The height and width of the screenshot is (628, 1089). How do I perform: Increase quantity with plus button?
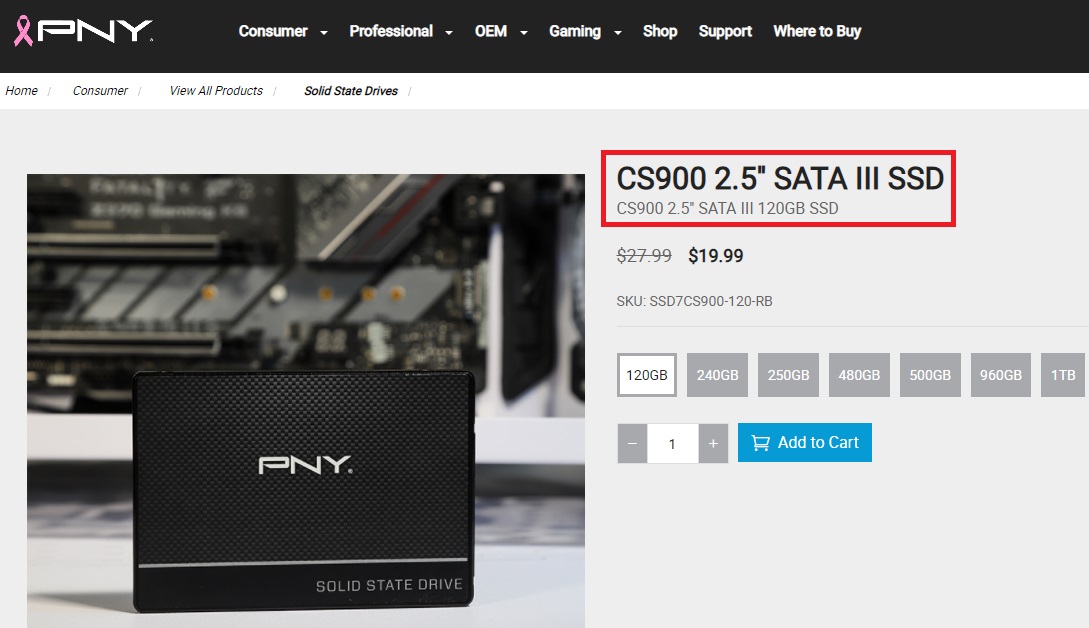pyautogui.click(x=713, y=443)
